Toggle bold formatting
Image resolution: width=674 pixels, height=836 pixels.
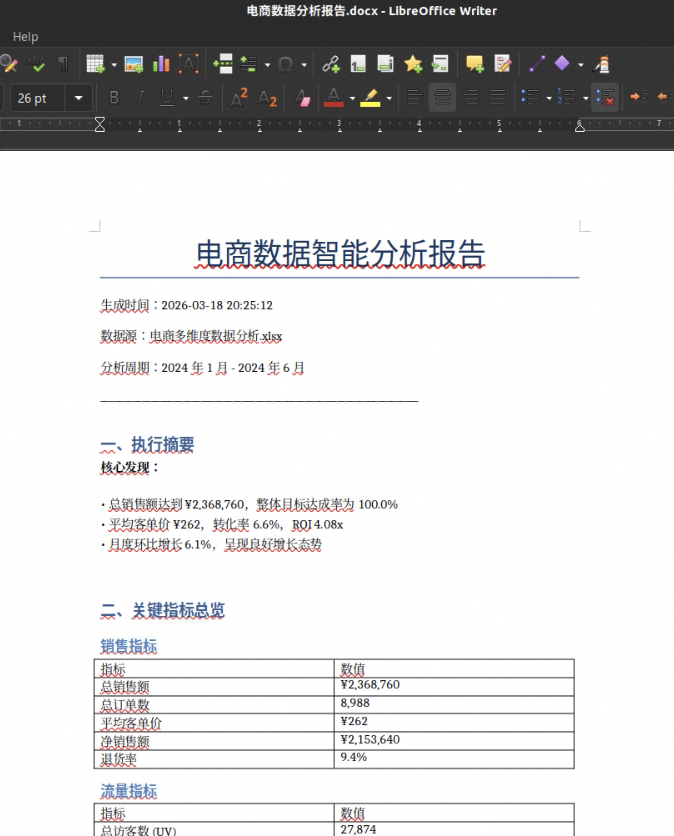coord(114,98)
